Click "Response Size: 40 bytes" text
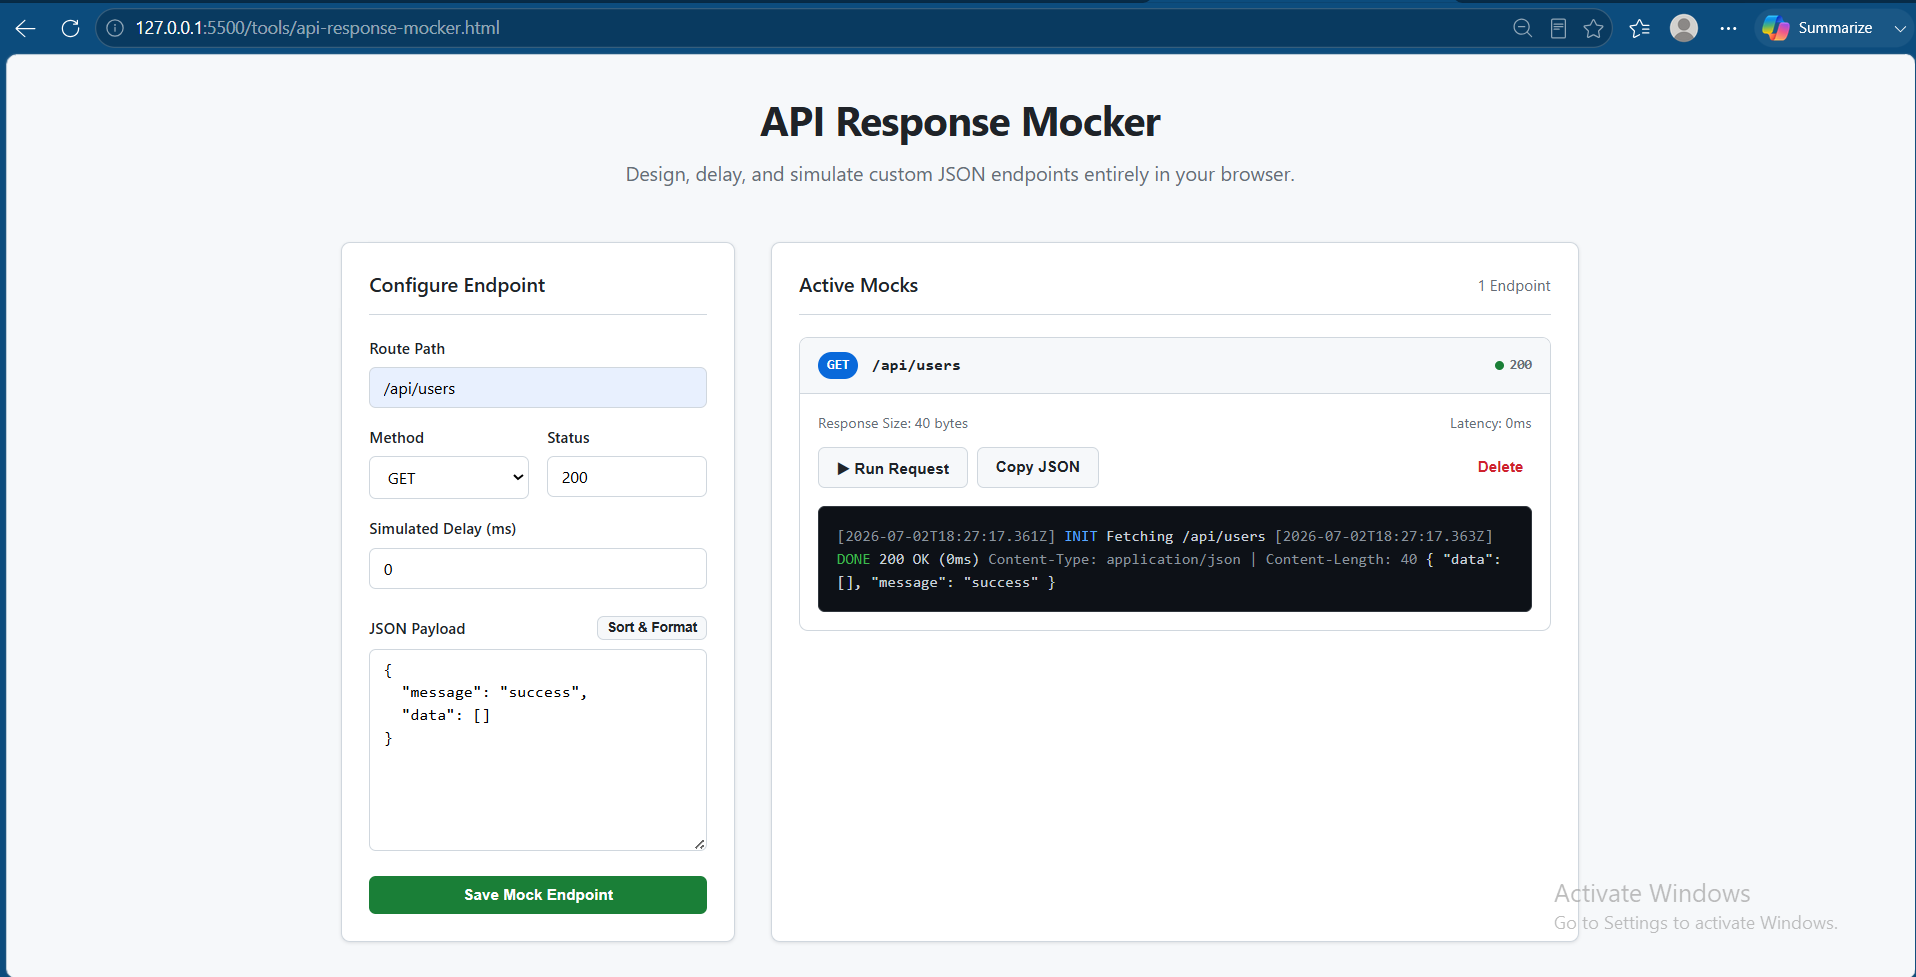 coord(893,424)
